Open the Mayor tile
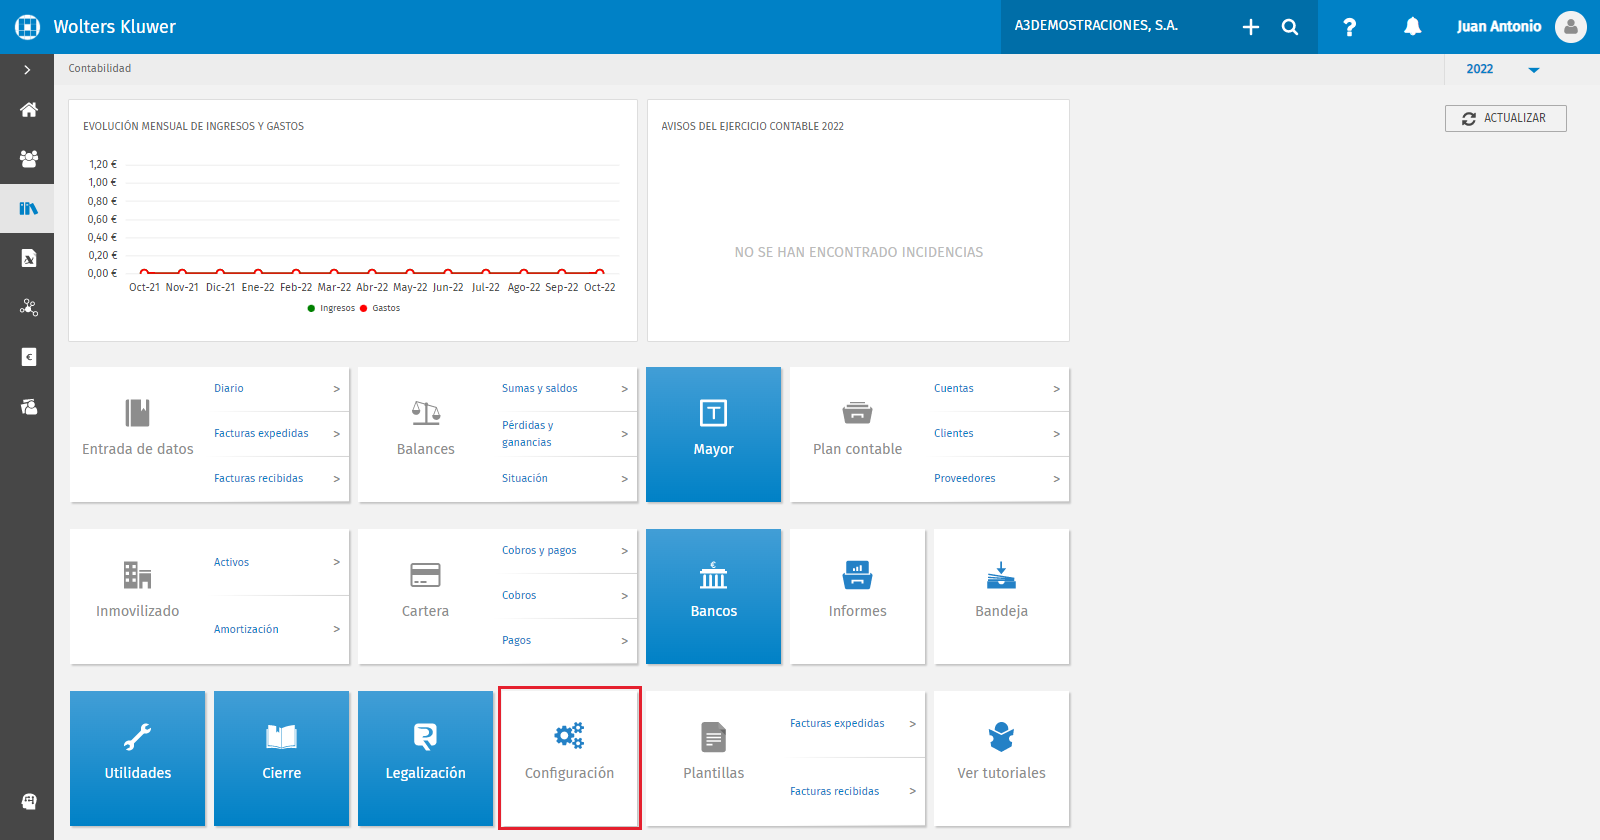 (x=714, y=434)
